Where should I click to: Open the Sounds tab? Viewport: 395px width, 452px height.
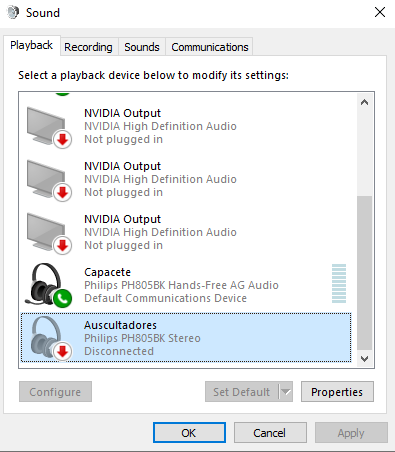click(142, 47)
